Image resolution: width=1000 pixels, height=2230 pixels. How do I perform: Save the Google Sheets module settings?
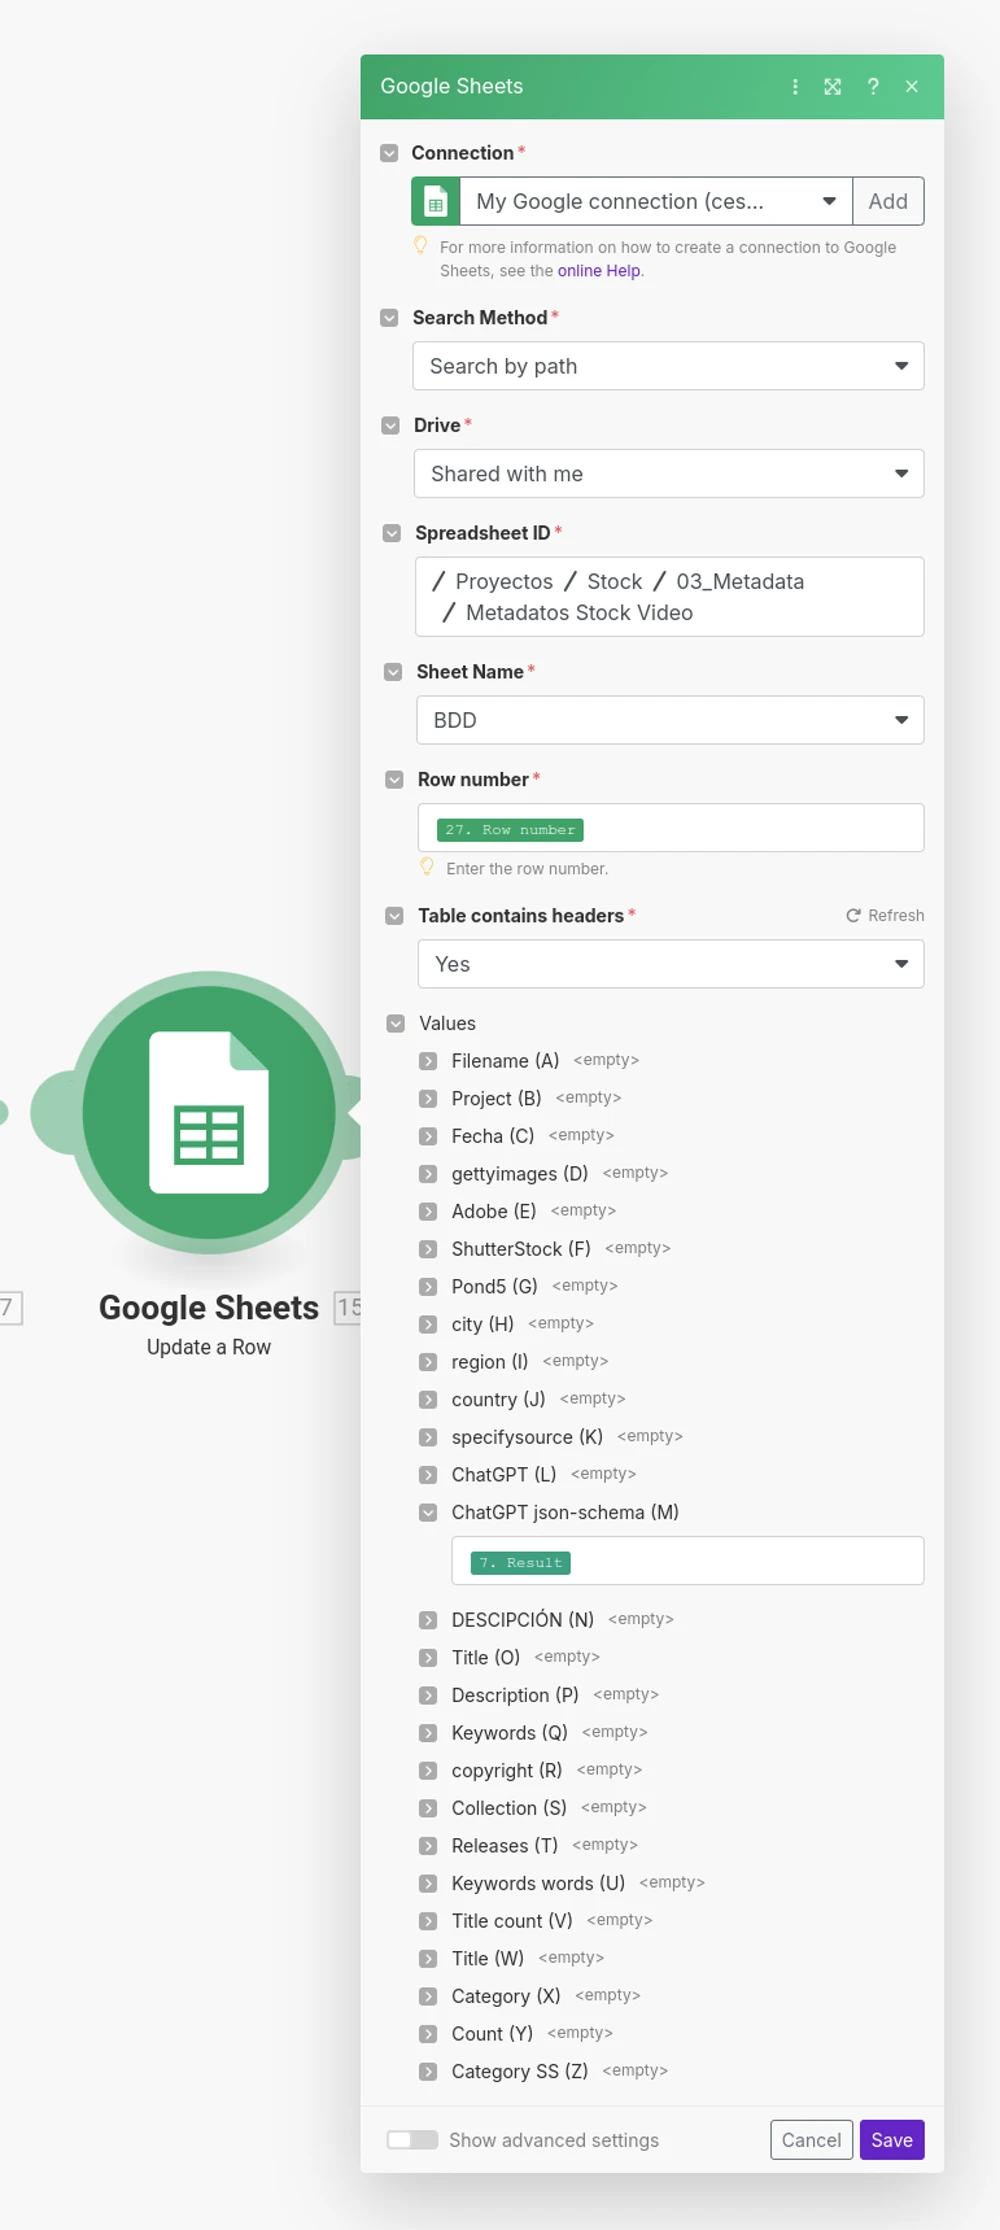892,2140
